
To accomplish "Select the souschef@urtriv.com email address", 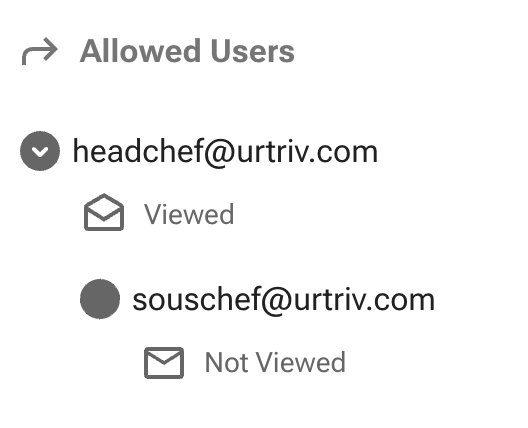I will 284,300.
